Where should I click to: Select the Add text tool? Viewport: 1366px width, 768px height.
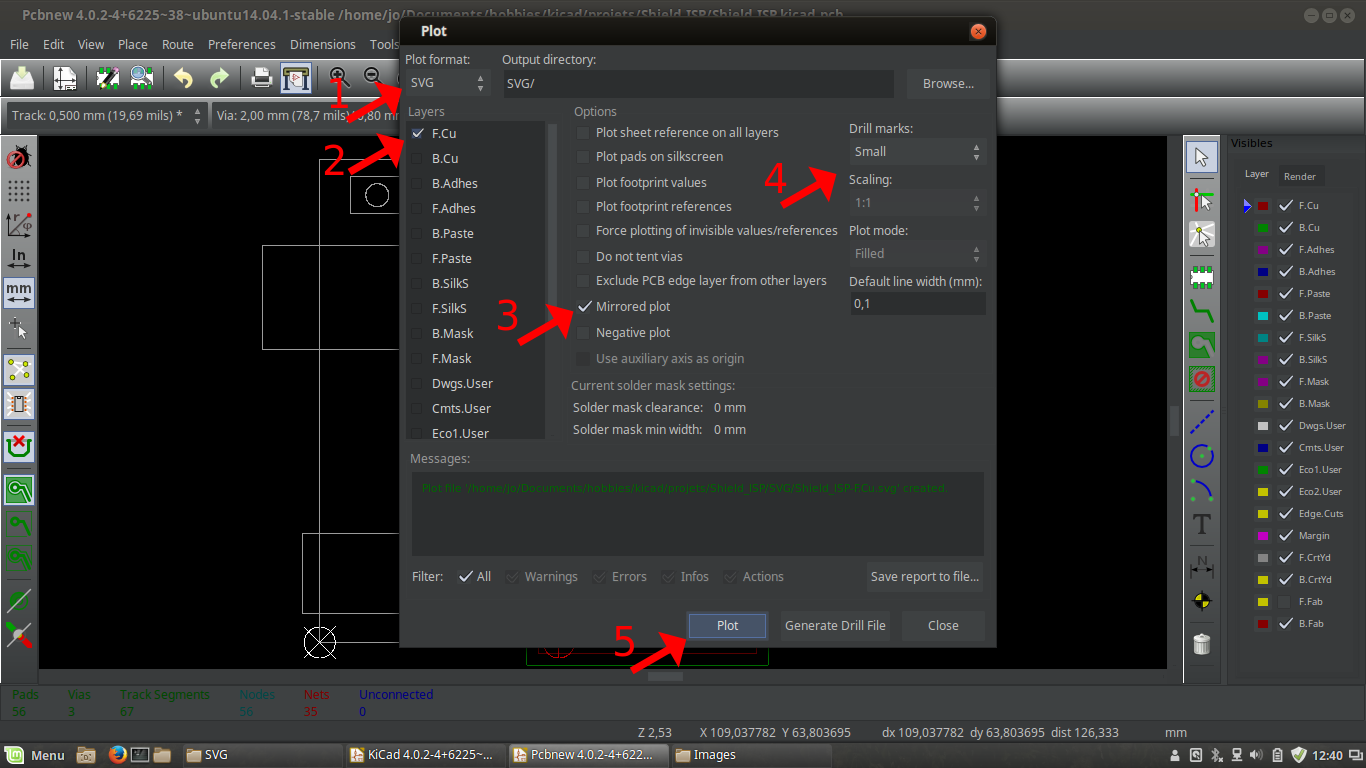pos(1202,524)
